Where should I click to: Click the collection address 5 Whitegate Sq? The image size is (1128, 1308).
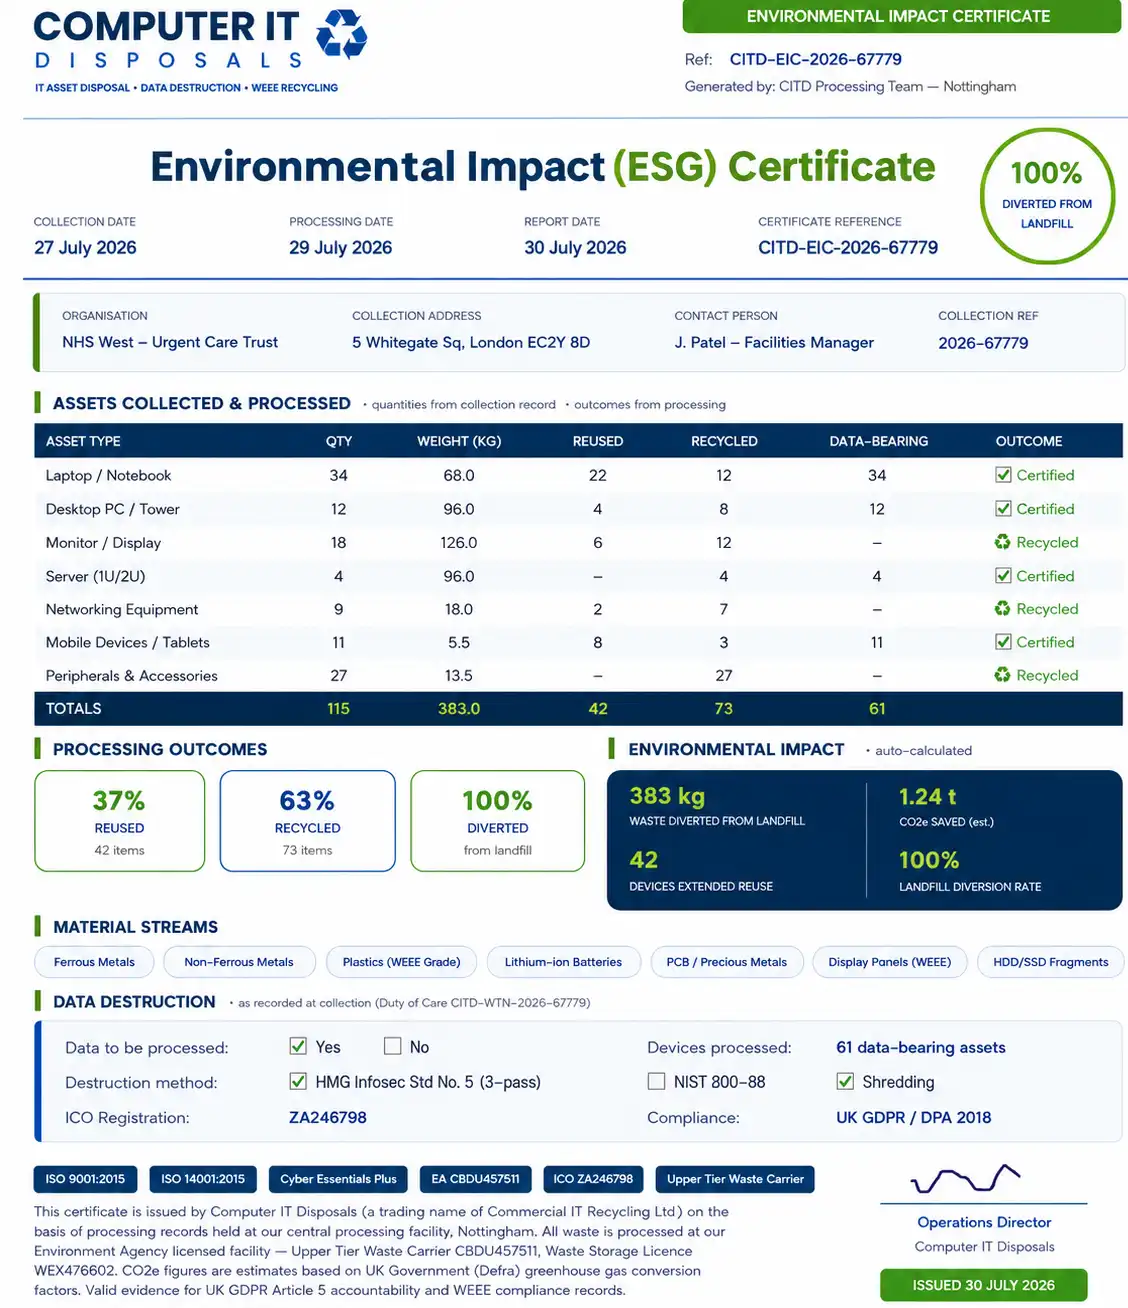pos(470,342)
